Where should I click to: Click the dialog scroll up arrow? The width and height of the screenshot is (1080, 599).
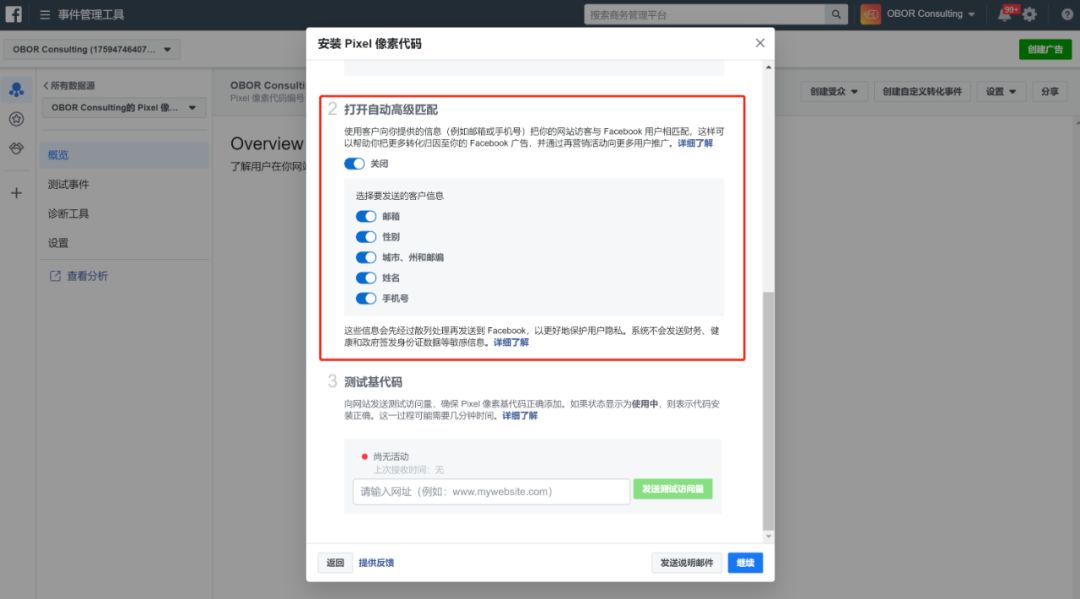769,67
